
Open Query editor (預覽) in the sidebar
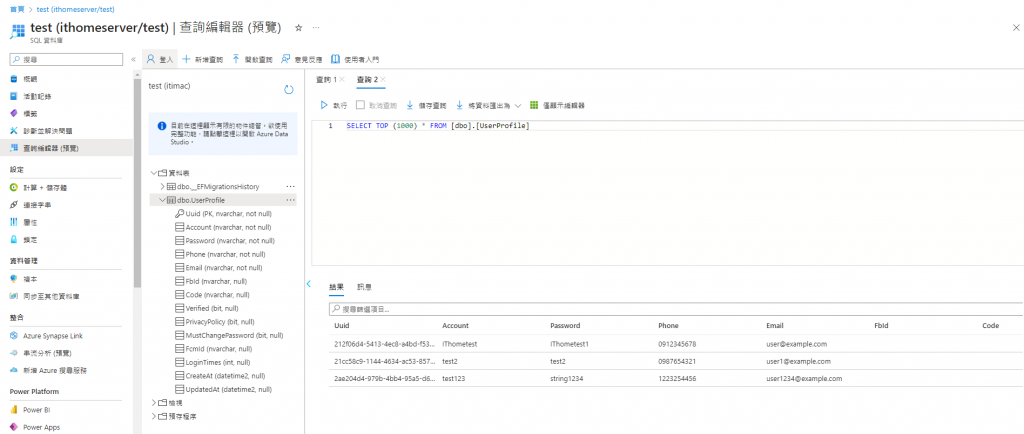(x=67, y=148)
